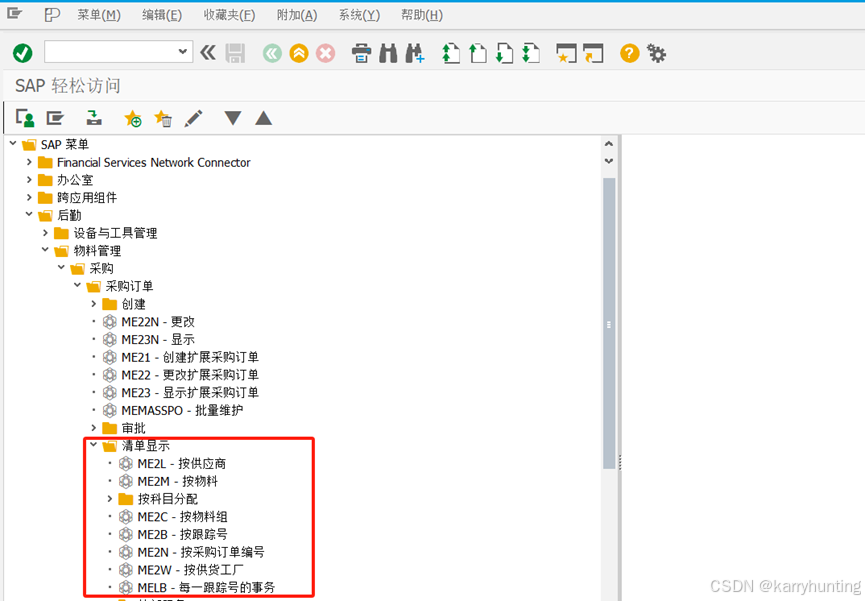Click inside the command input field
Viewport: 865px width, 601px height.
112,52
